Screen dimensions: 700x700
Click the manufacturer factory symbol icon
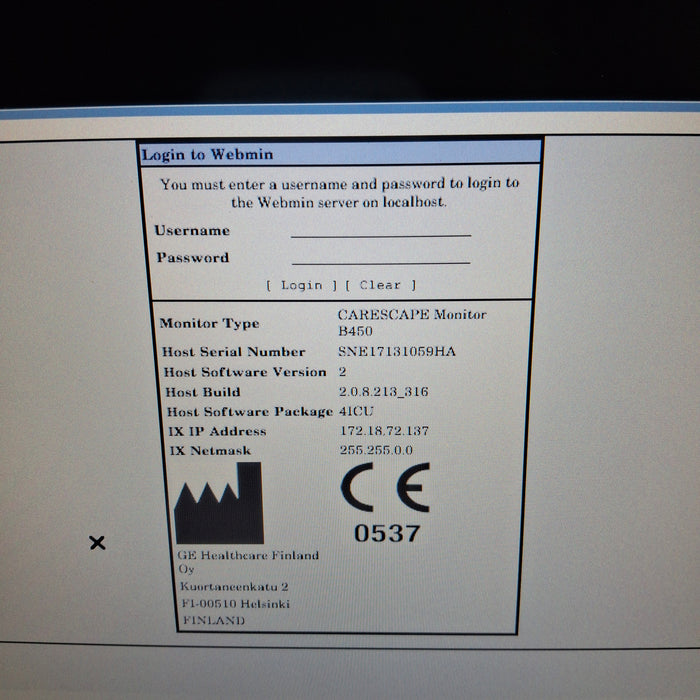click(219, 503)
